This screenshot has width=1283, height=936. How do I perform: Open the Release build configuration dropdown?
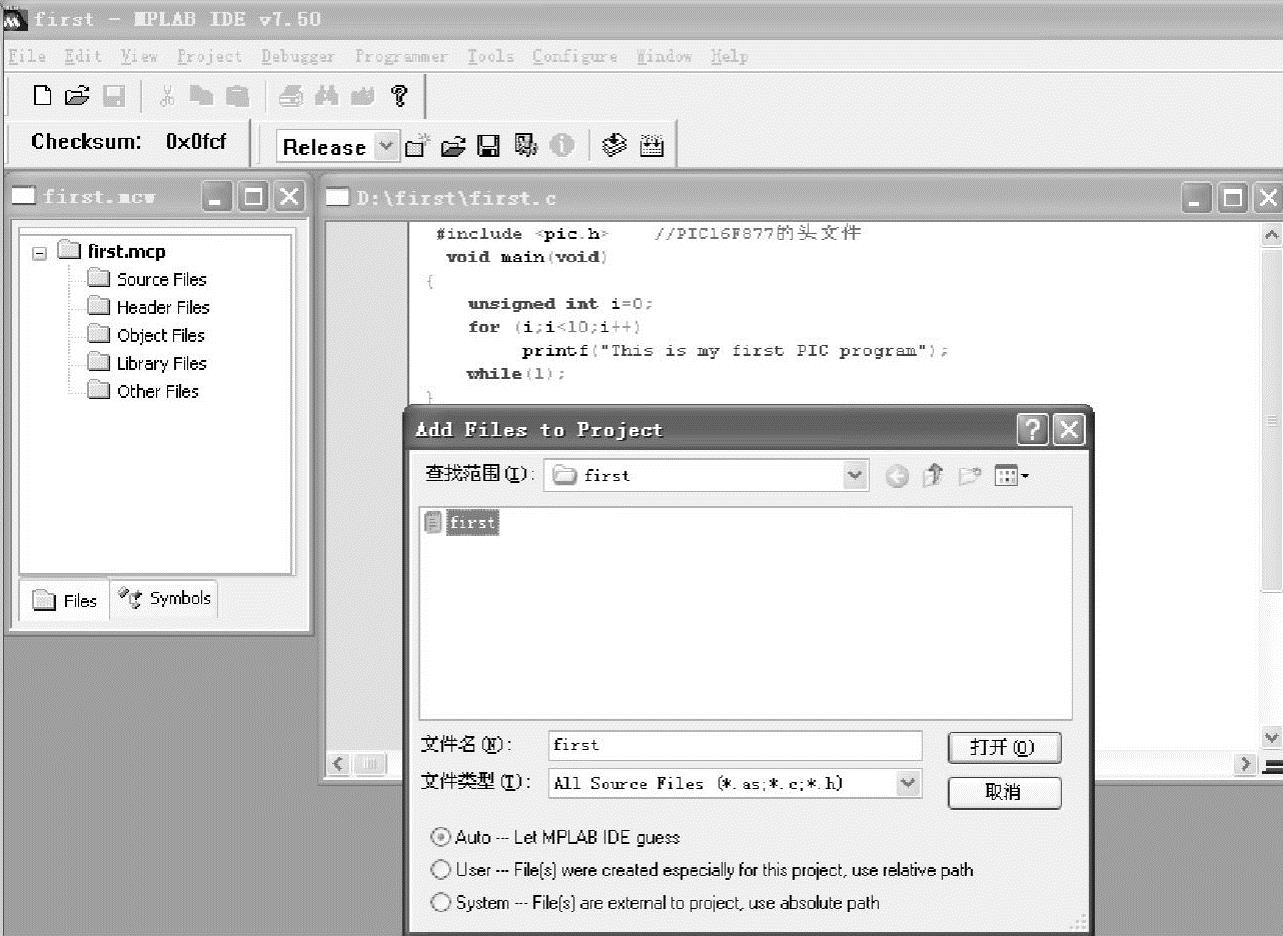[x=387, y=146]
